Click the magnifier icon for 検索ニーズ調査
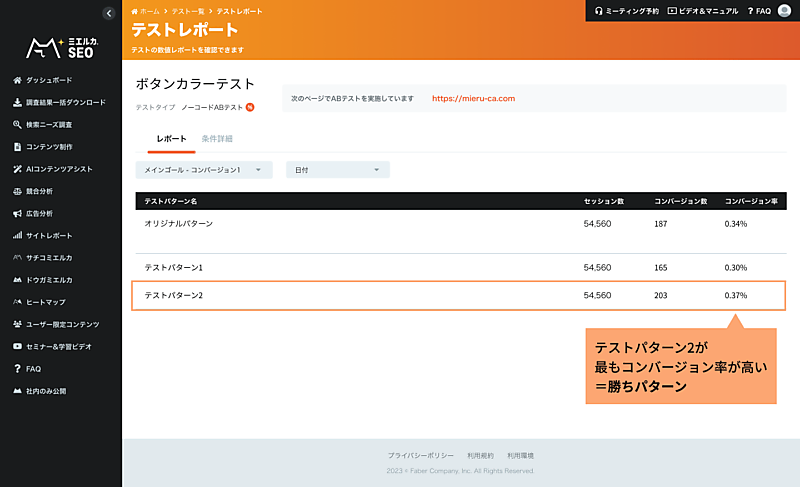Viewport: 800px width, 487px height. [17, 125]
